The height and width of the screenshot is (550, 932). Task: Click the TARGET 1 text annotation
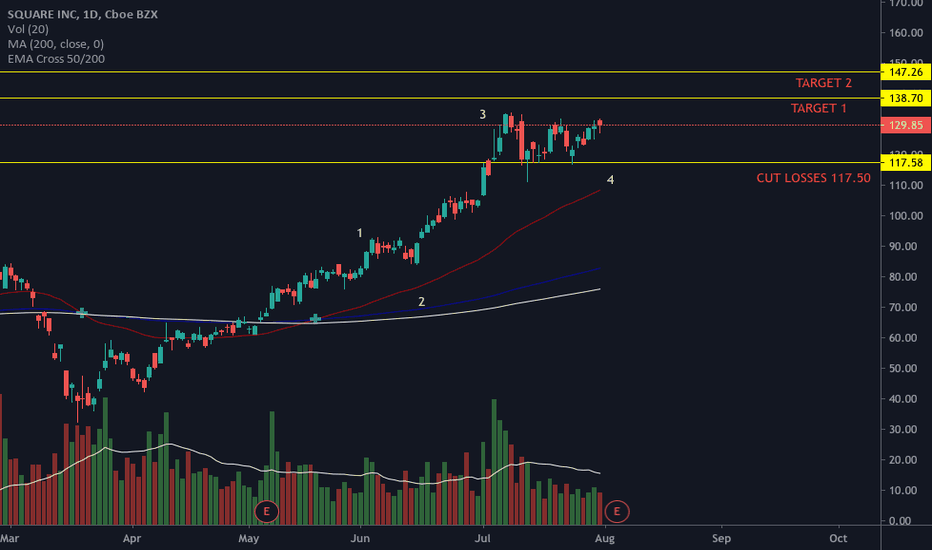[x=818, y=108]
